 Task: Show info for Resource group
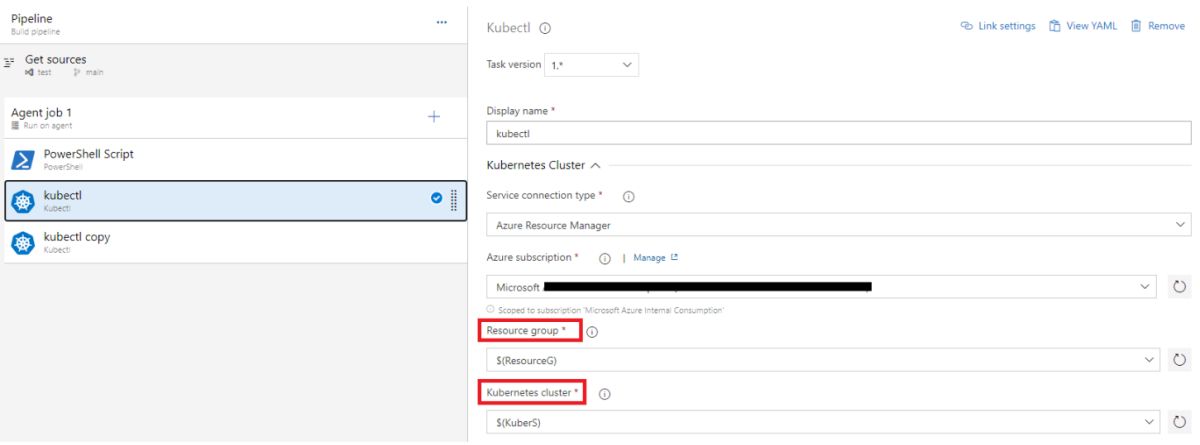(591, 333)
